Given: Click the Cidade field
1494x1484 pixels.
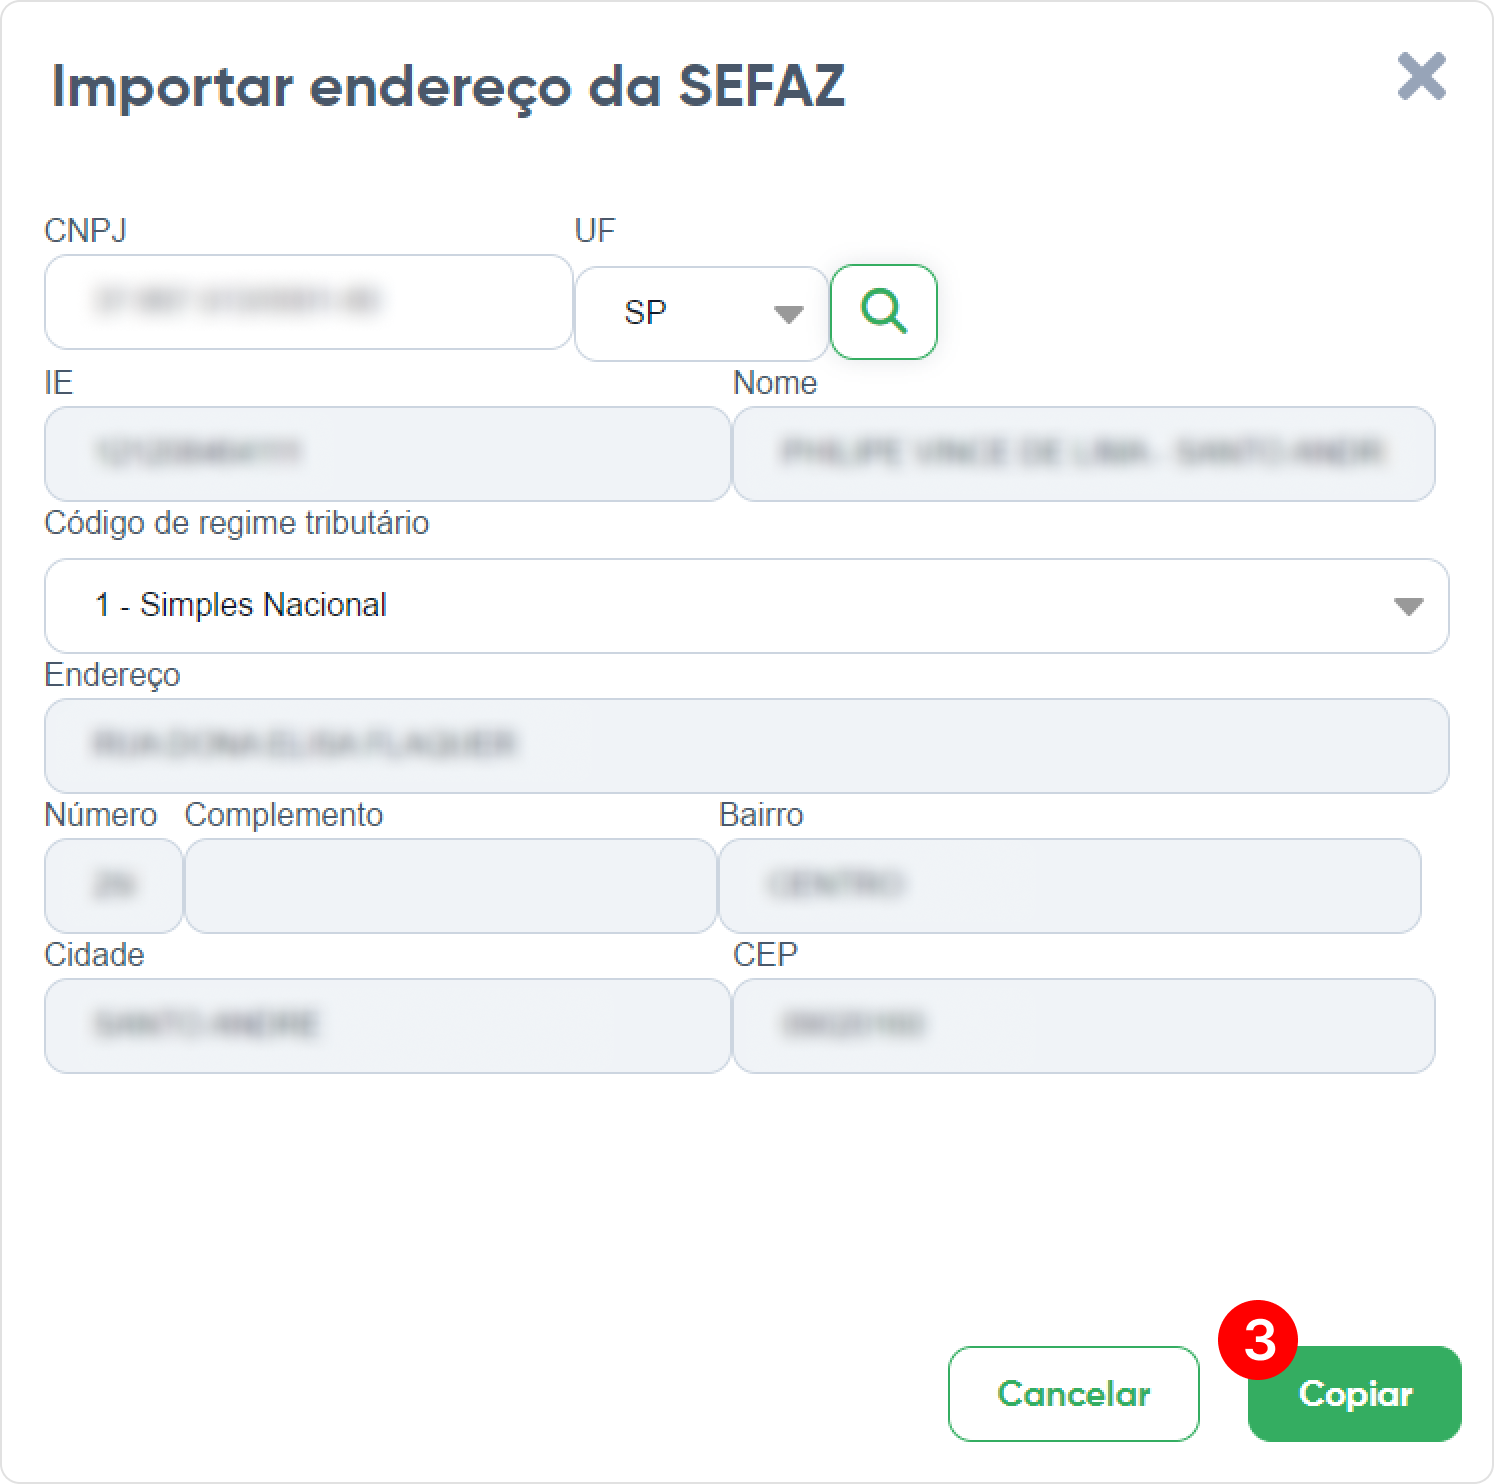Looking at the screenshot, I should click(x=388, y=1026).
